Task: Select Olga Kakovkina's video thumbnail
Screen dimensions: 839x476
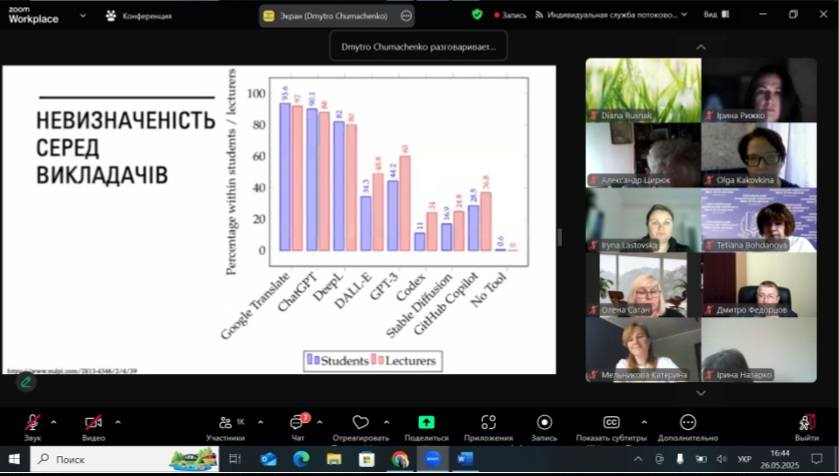Action: [758, 155]
